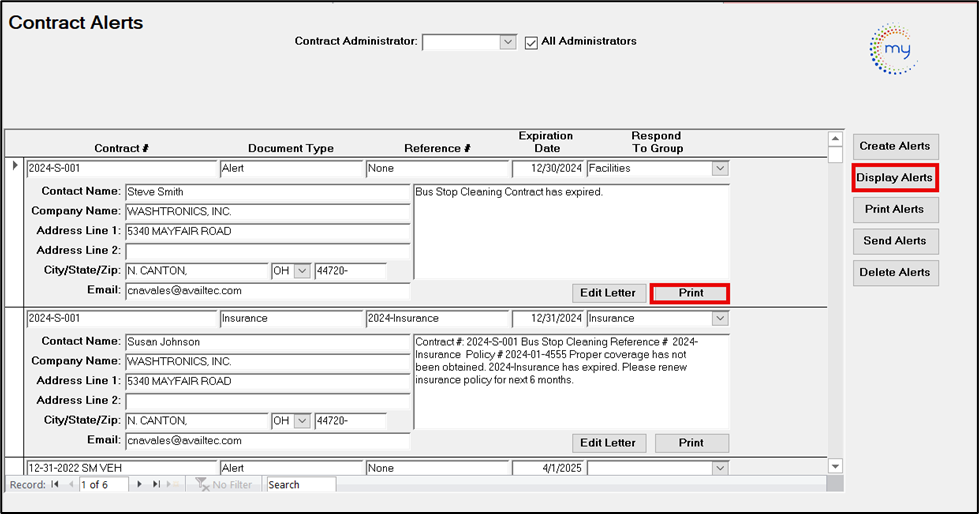This screenshot has height=514, width=979.
Task: Select first record row selector arrow
Action: coord(14,166)
